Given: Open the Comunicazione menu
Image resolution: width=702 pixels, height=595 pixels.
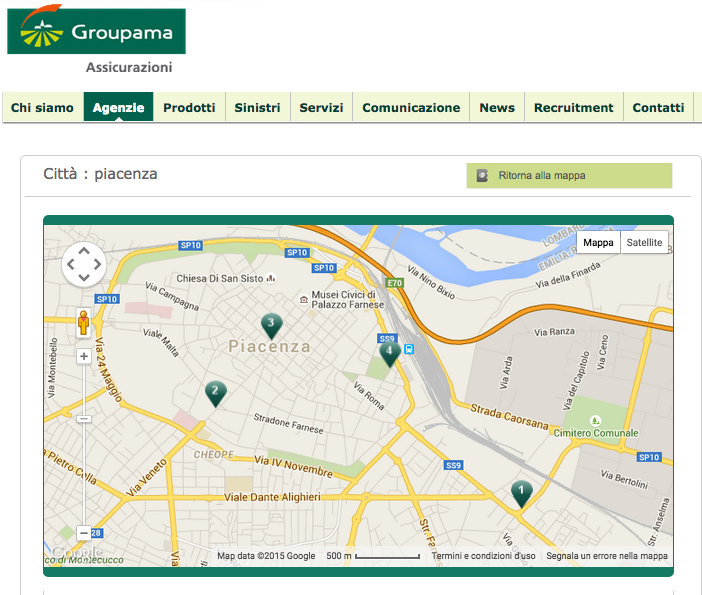Looking at the screenshot, I should click(411, 107).
